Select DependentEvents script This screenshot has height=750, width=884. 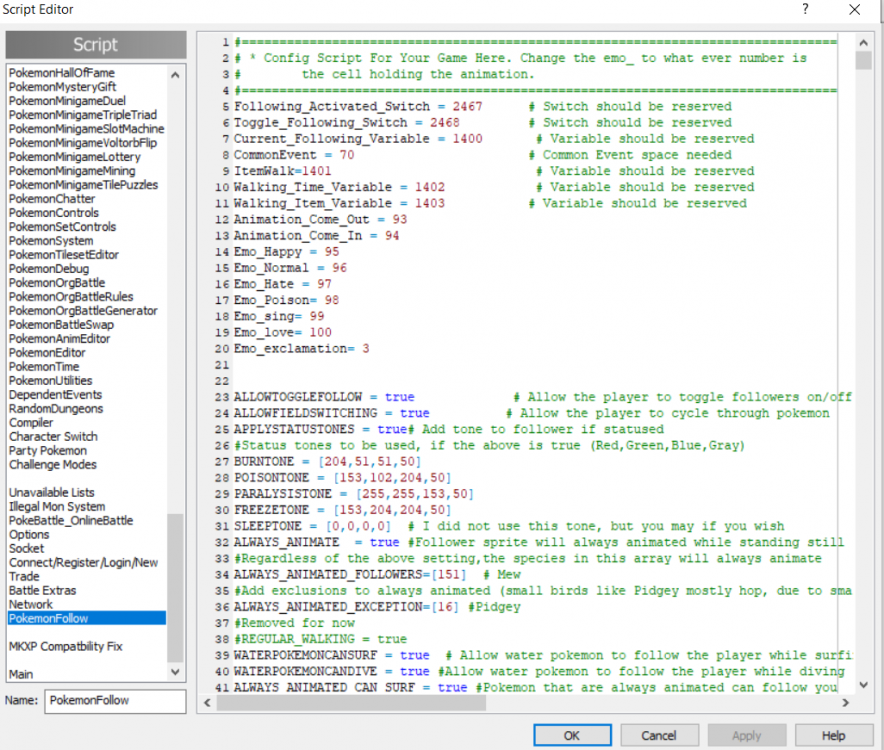[55, 395]
